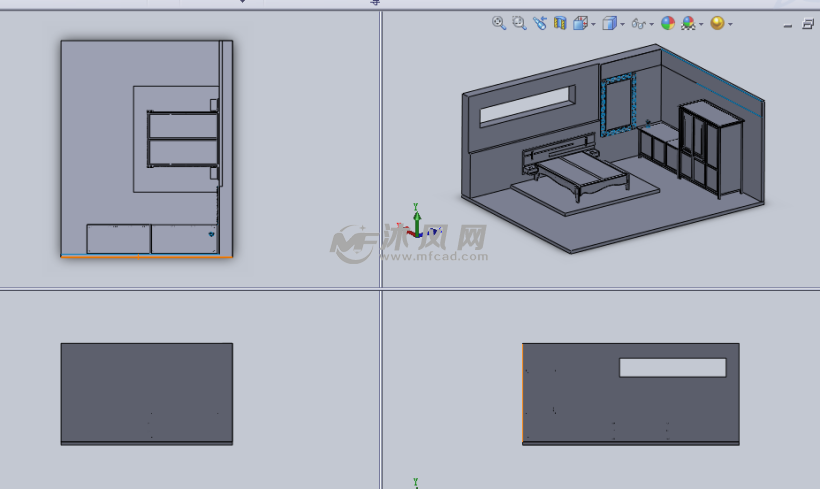Screen dimensions: 820x489
Task: Click the gold sphere View Settings icon
Action: 717,23
